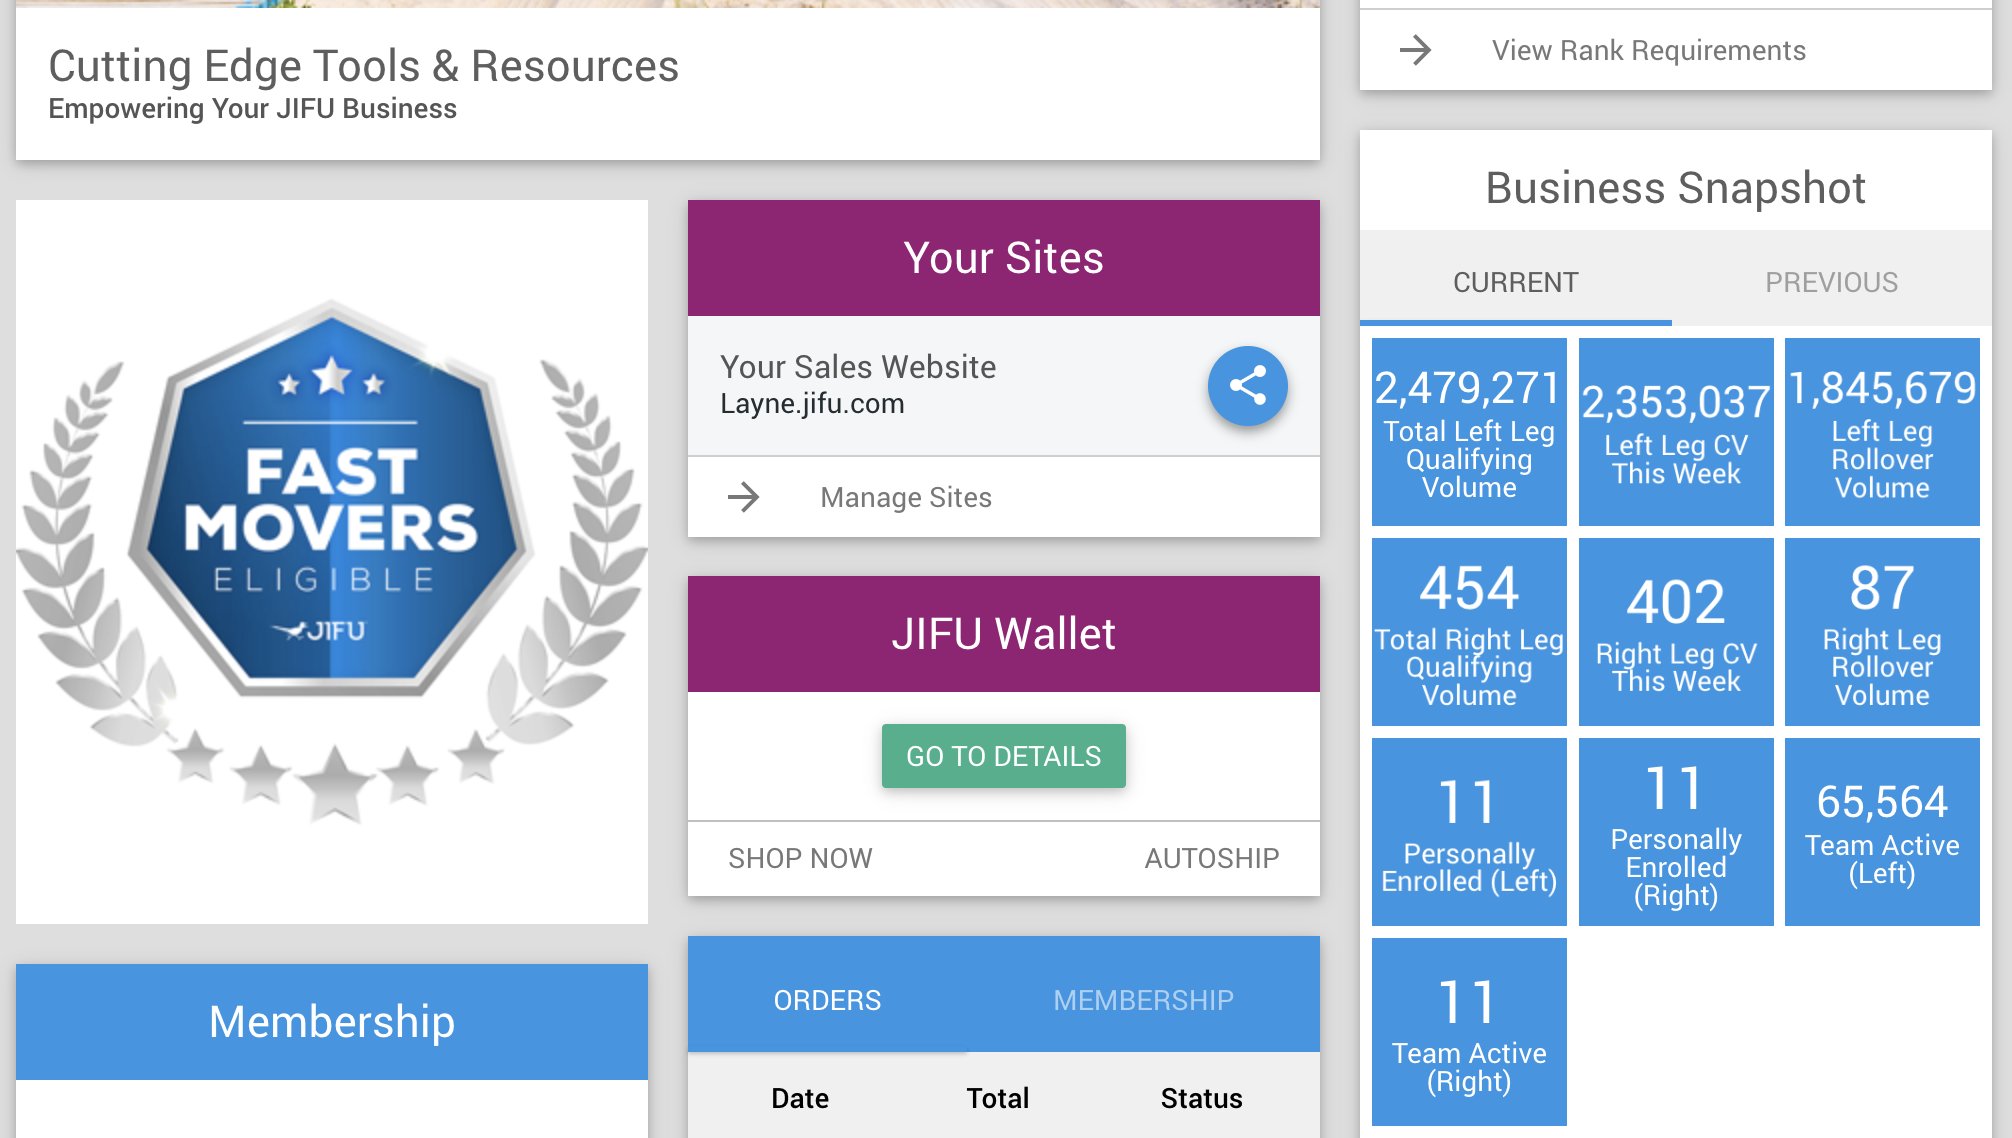Click the Team Active (Right) tile

1469,1032
